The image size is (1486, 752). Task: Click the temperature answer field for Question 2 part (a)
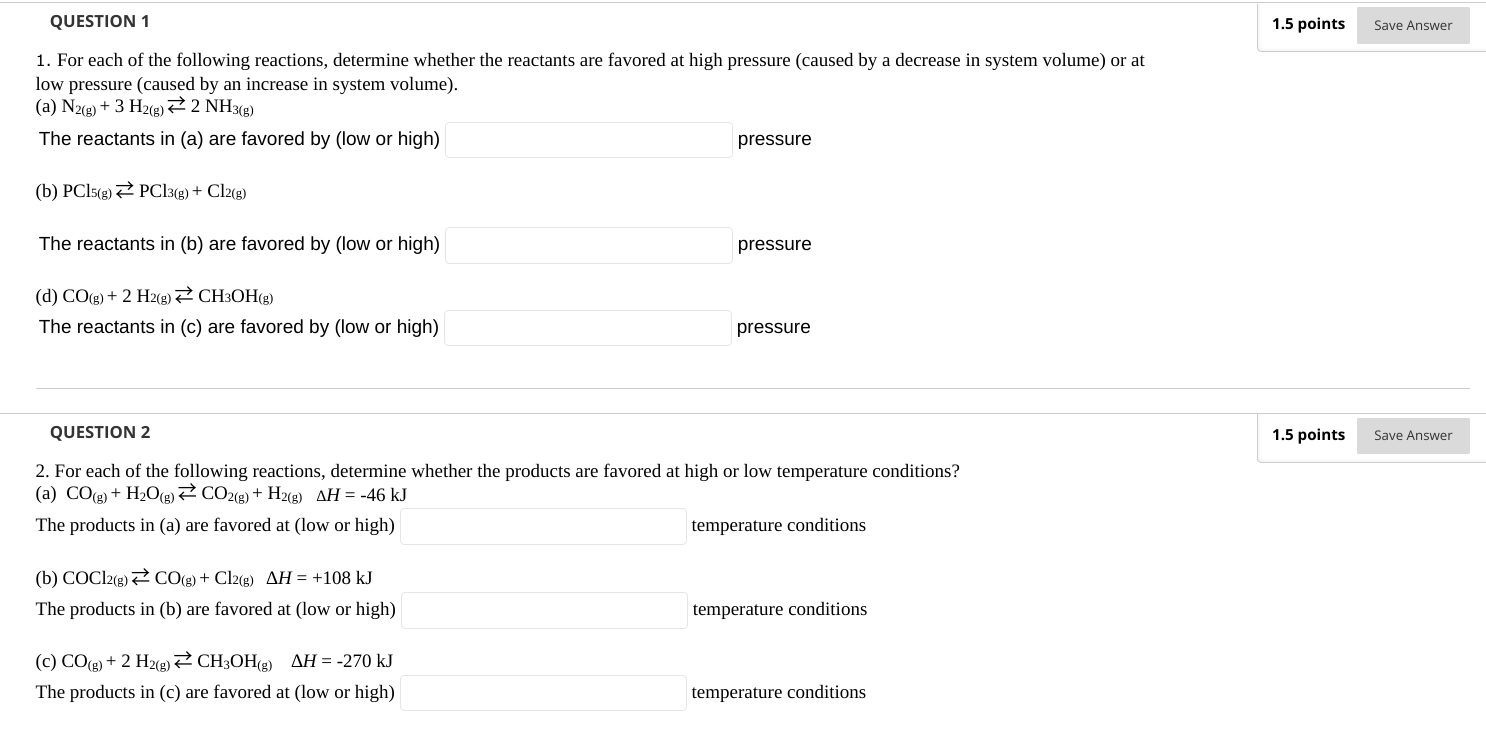point(543,526)
